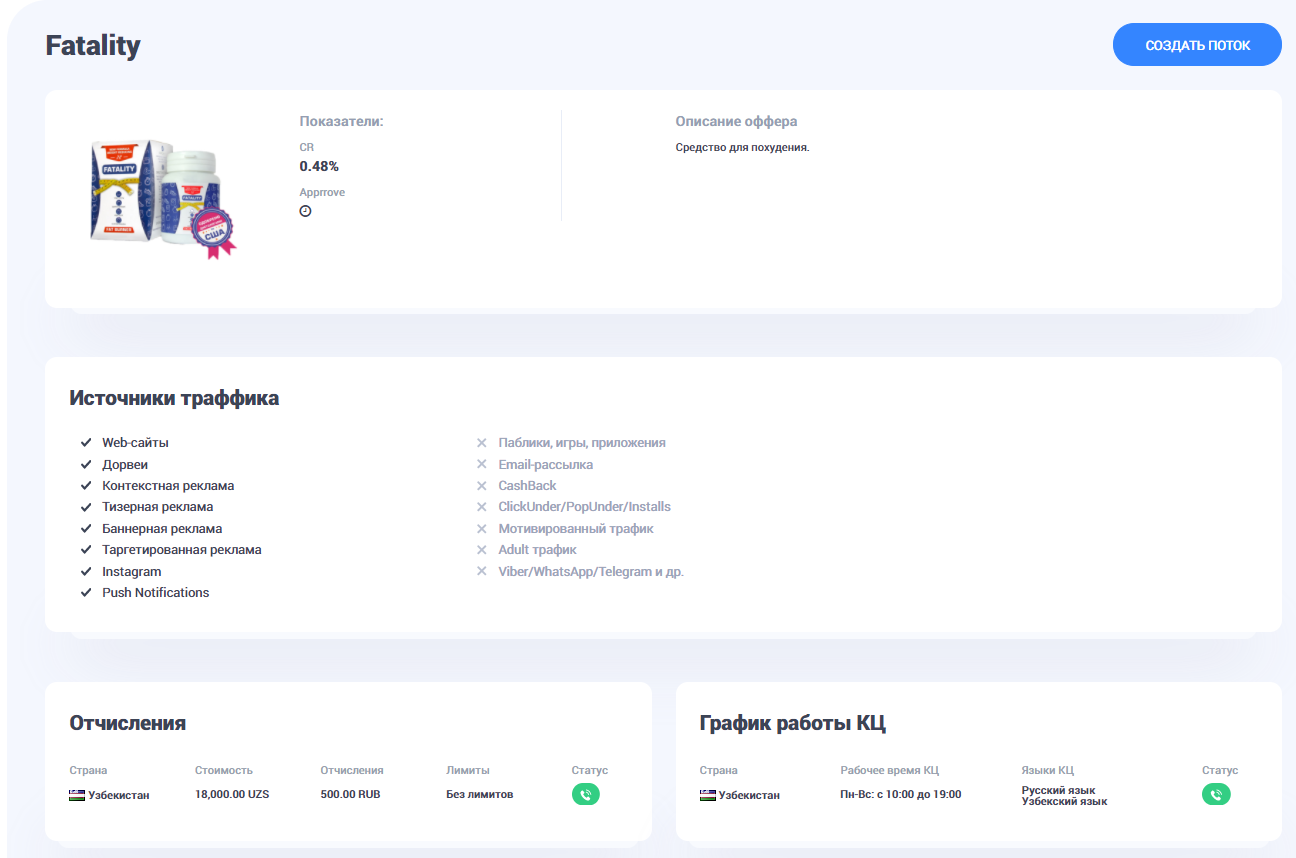Click the Узбекский язык call-center language

tap(1064, 801)
